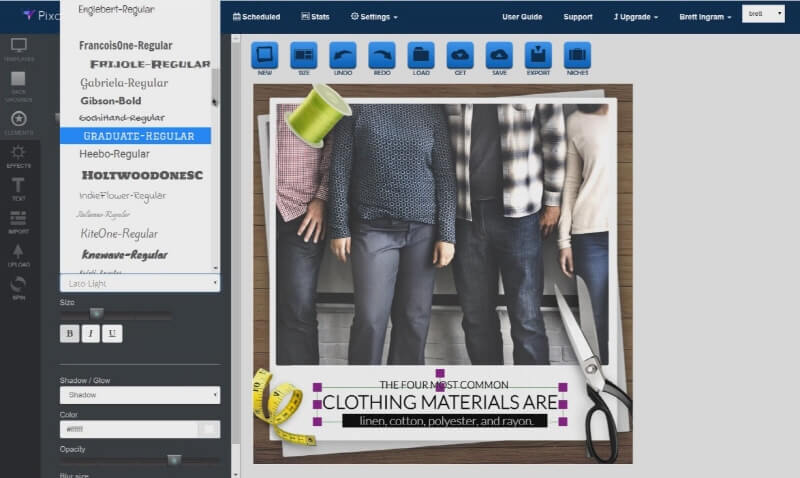This screenshot has height=478, width=800.
Task: Click the Opacity slider handle
Action: (x=174, y=460)
